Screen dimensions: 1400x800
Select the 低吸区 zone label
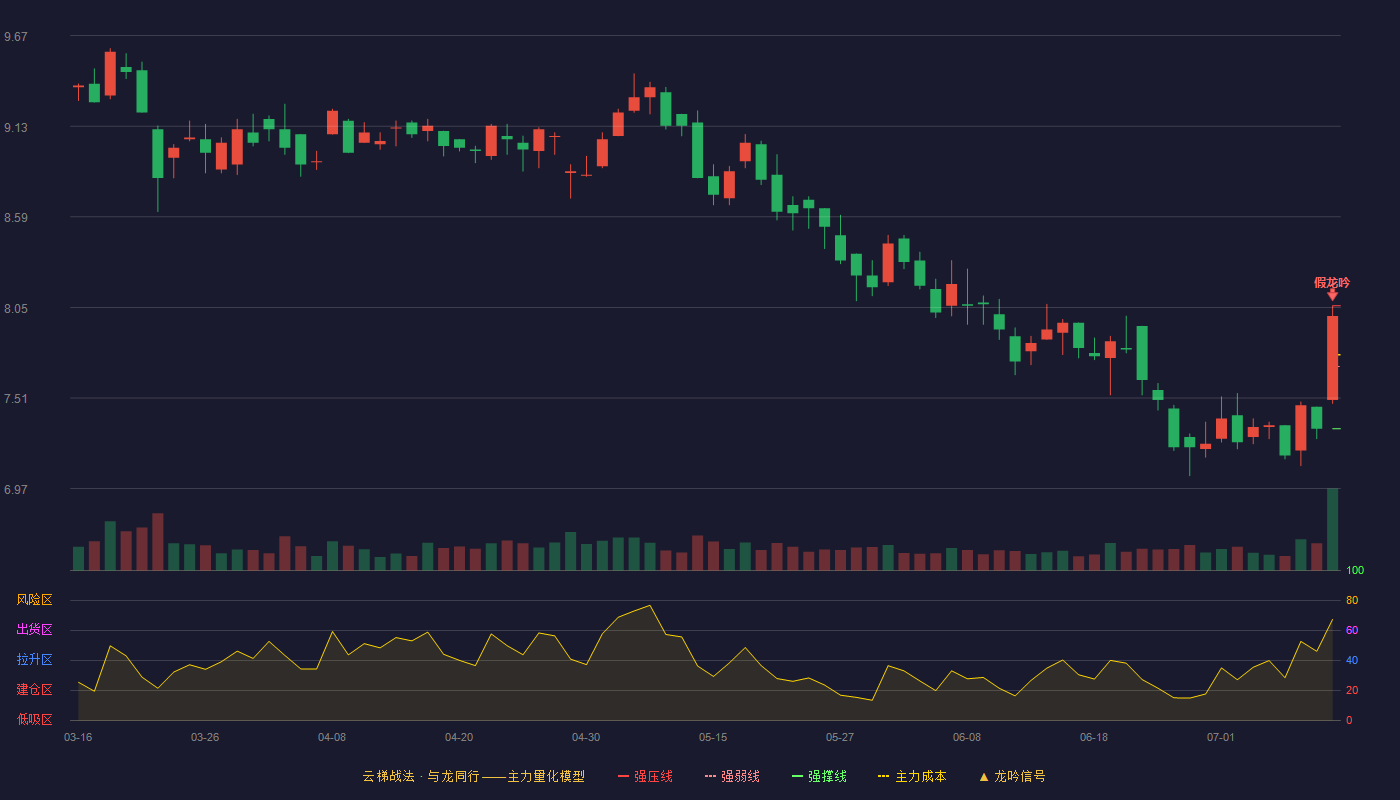click(34, 720)
